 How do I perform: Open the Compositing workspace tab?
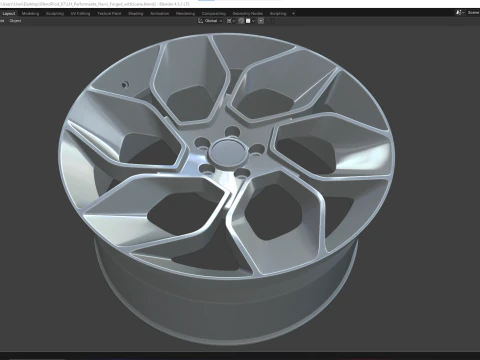[x=214, y=14]
